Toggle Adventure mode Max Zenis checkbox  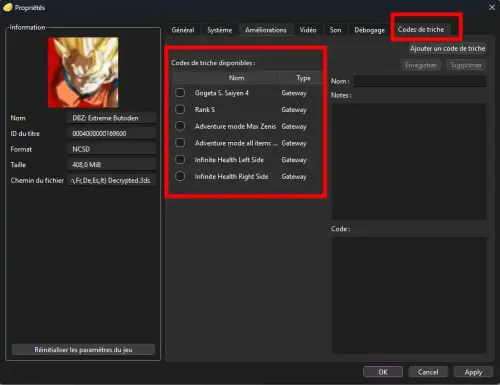[180, 126]
